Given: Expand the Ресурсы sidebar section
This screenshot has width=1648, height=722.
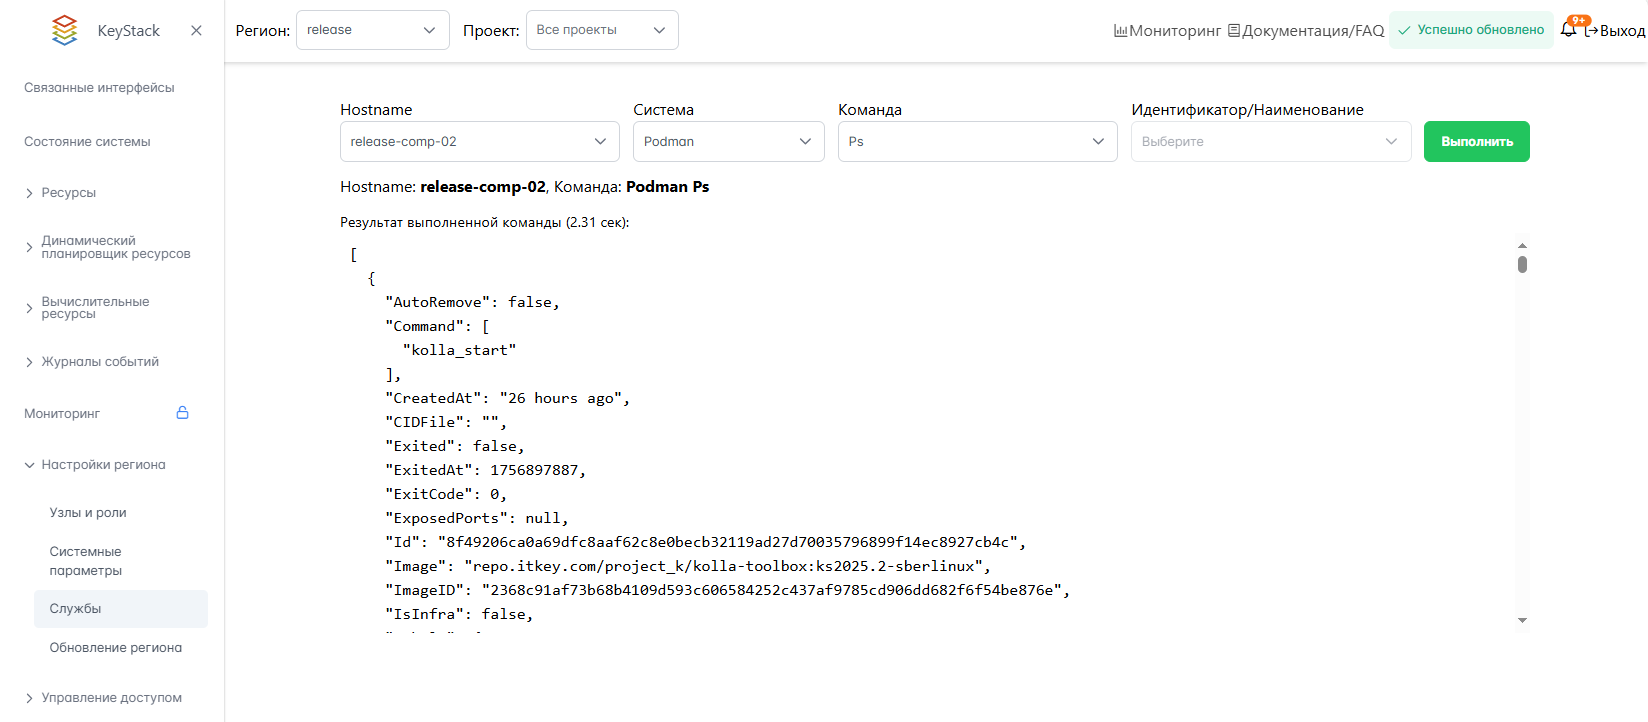Looking at the screenshot, I should 68,193.
